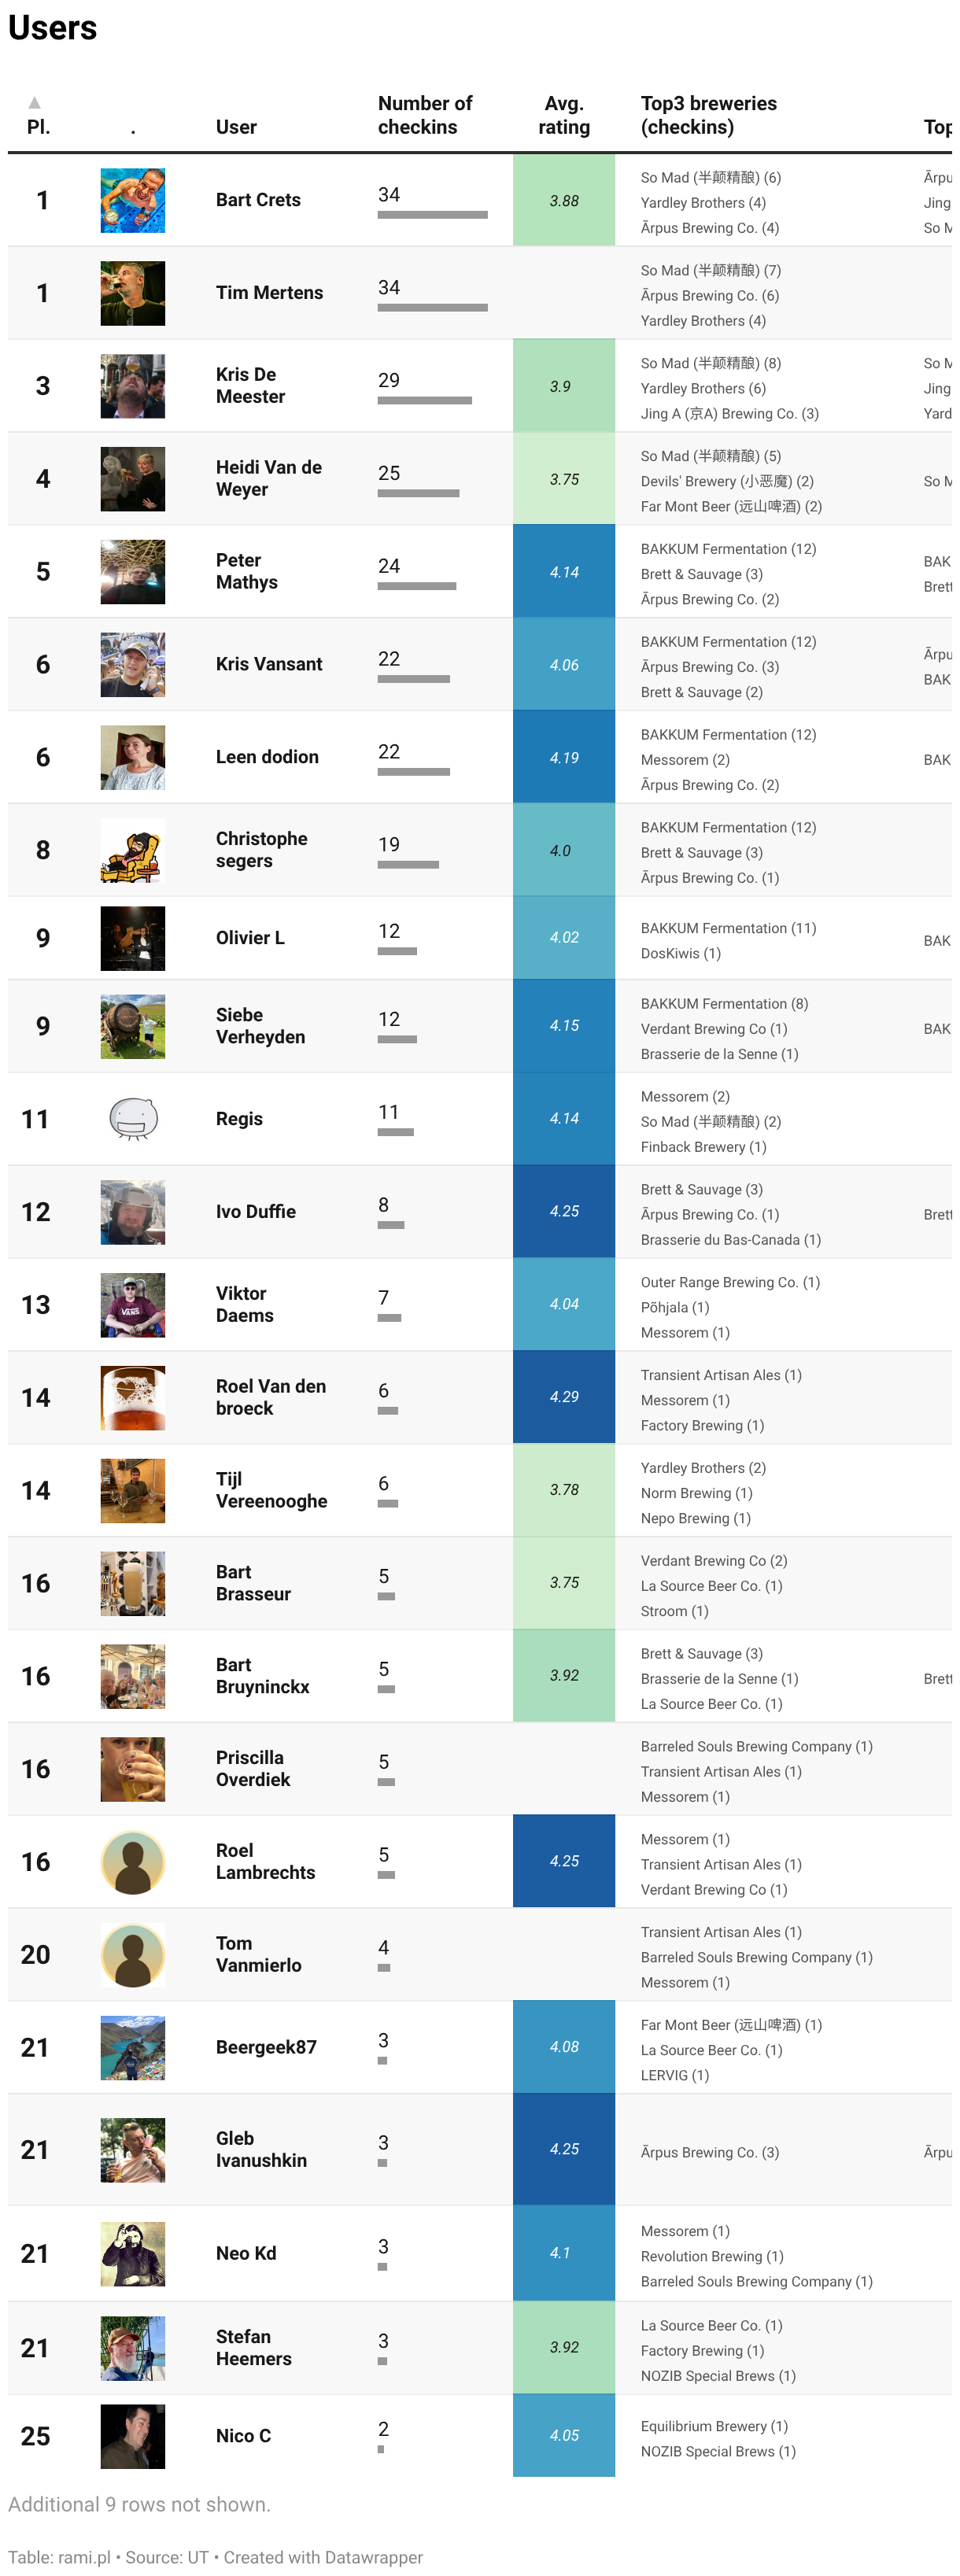The height and width of the screenshot is (2576, 960).
Task: Click the Kris Vansant user name
Action: (269, 664)
